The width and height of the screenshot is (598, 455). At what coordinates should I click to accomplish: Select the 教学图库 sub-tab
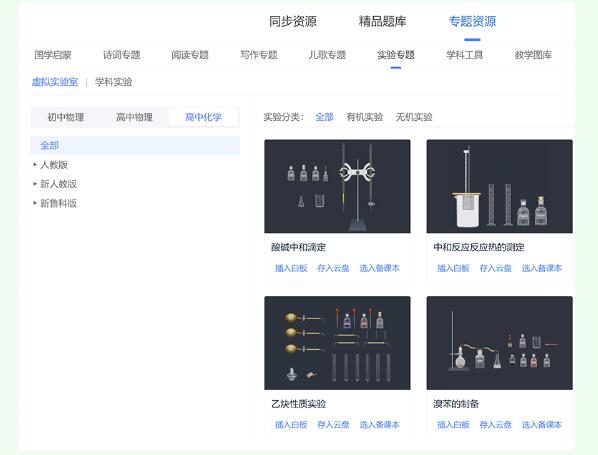pos(533,55)
